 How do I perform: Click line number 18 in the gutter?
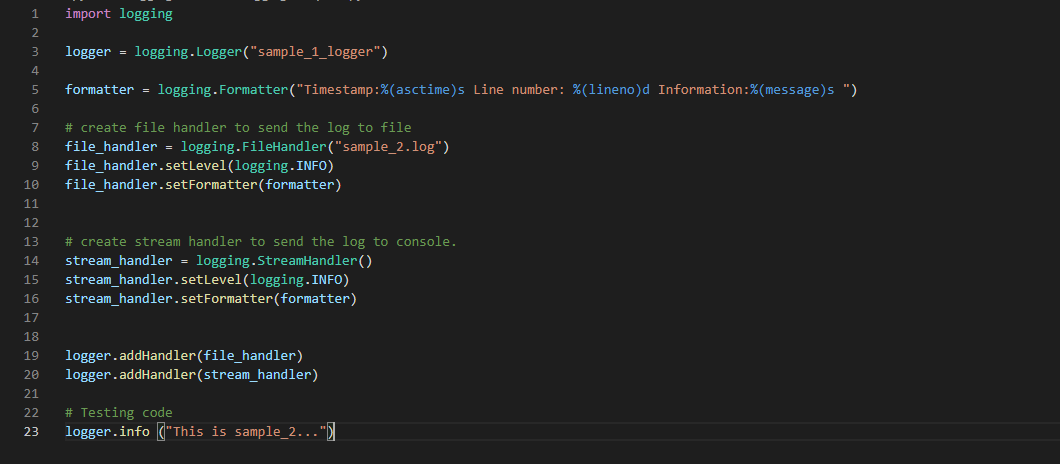pyautogui.click(x=31, y=336)
